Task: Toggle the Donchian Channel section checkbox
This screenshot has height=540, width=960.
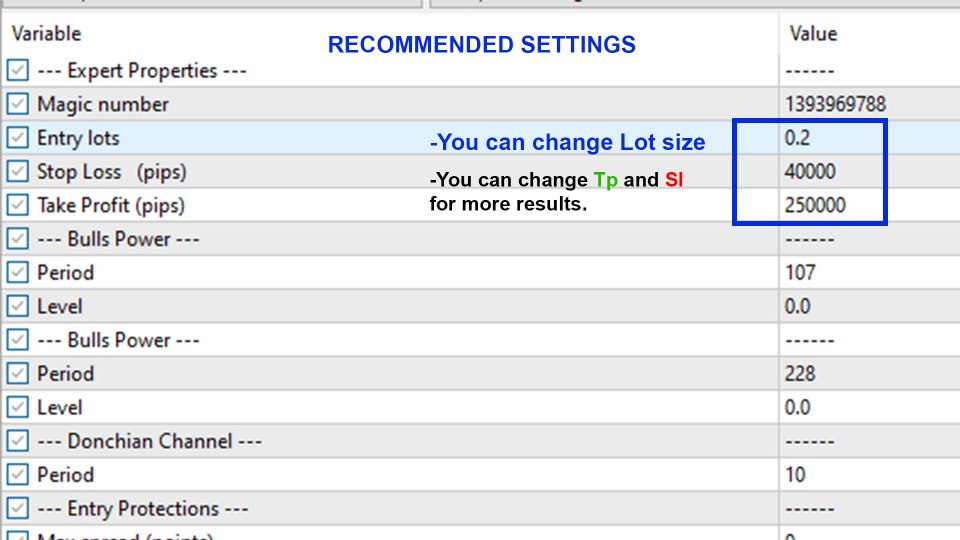Action: tap(17, 441)
